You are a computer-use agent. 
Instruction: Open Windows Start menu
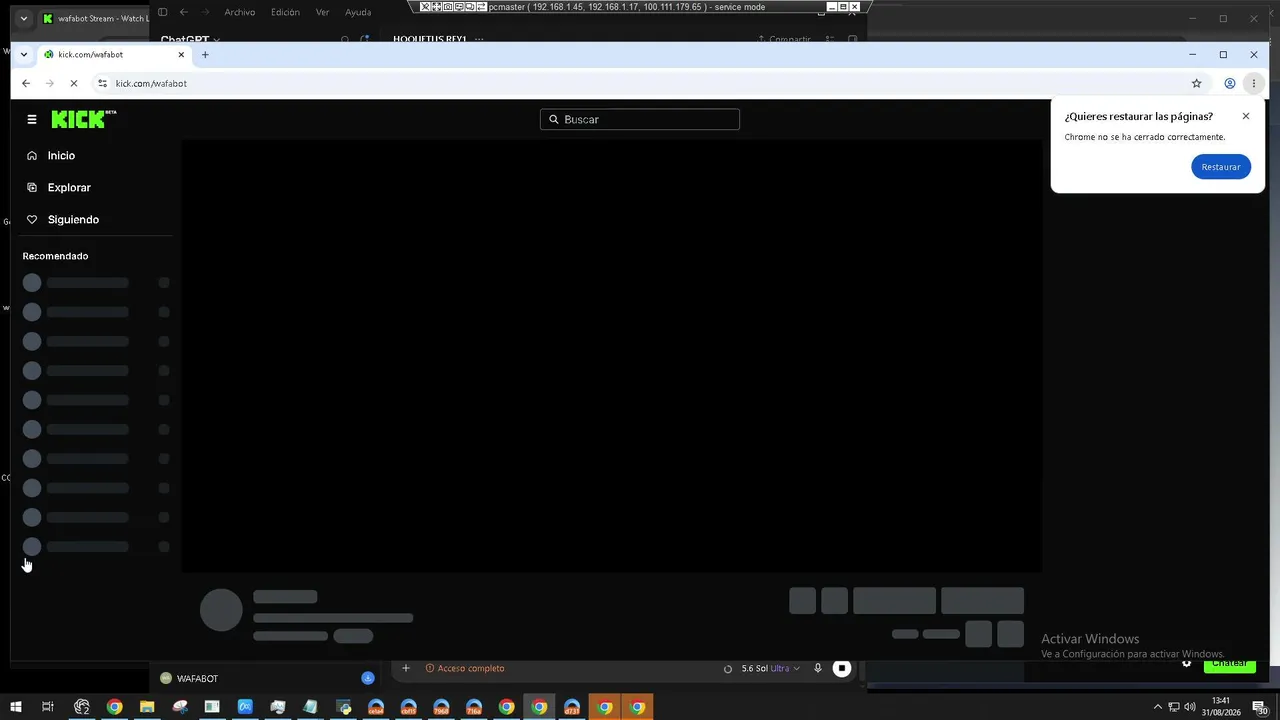point(16,707)
